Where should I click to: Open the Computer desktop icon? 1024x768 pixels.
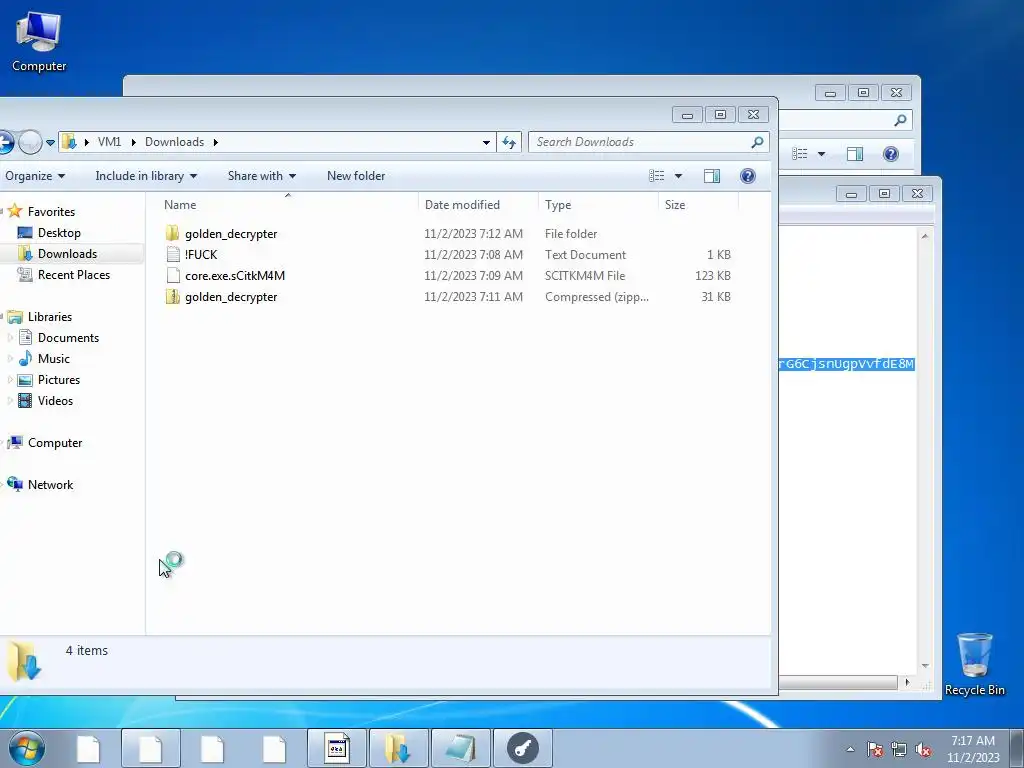39,43
